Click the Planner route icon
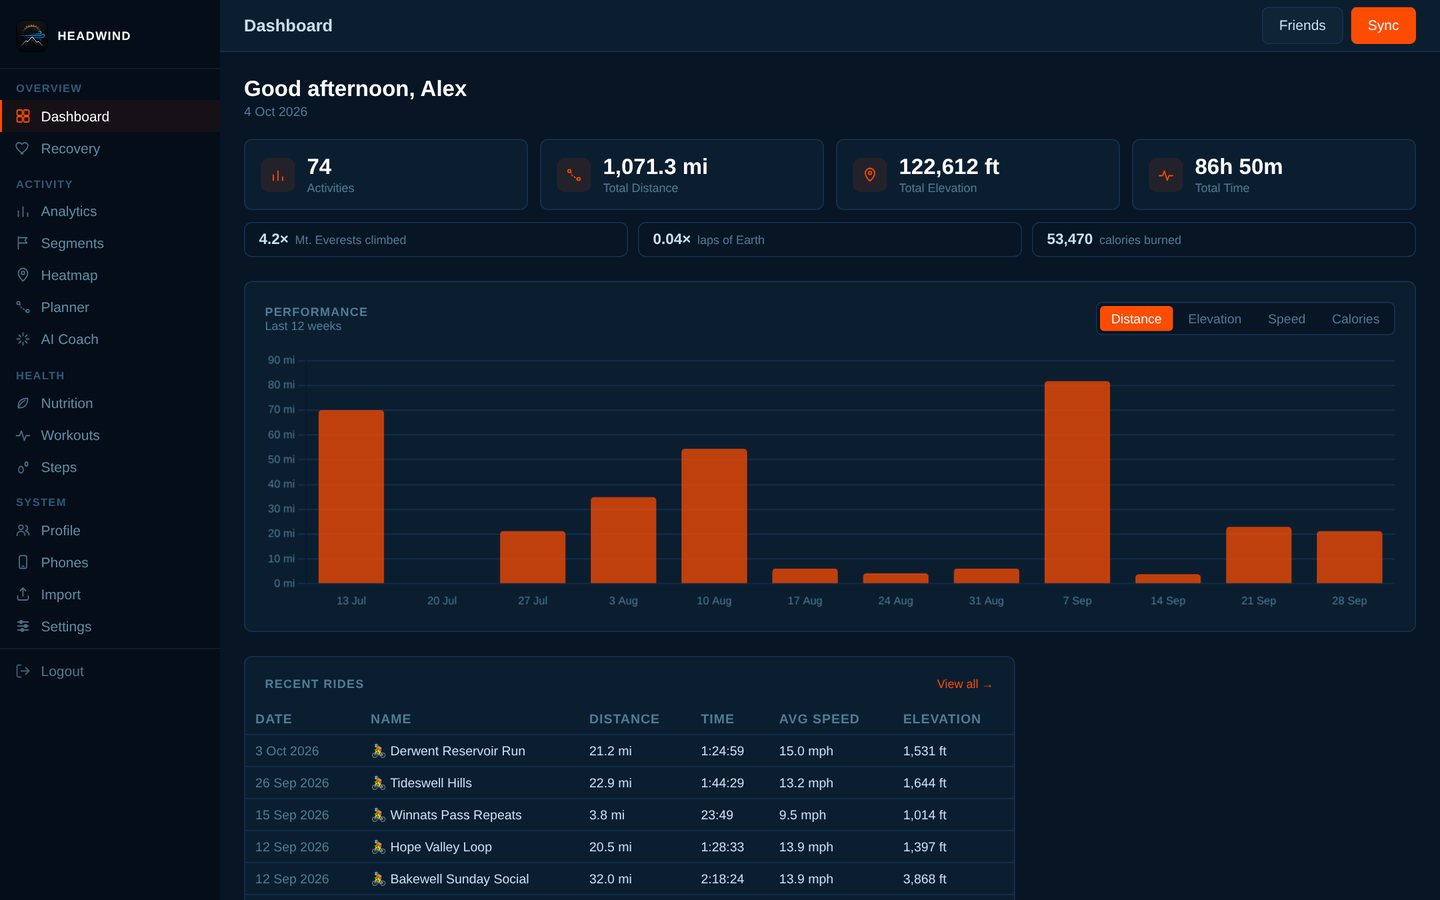Viewport: 1440px width, 900px height. click(x=23, y=307)
